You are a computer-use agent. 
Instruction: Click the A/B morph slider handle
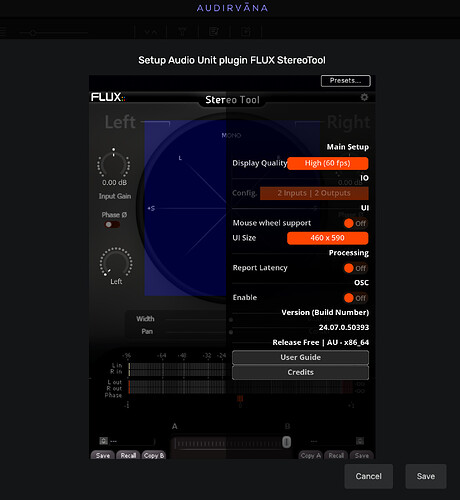click(287, 442)
